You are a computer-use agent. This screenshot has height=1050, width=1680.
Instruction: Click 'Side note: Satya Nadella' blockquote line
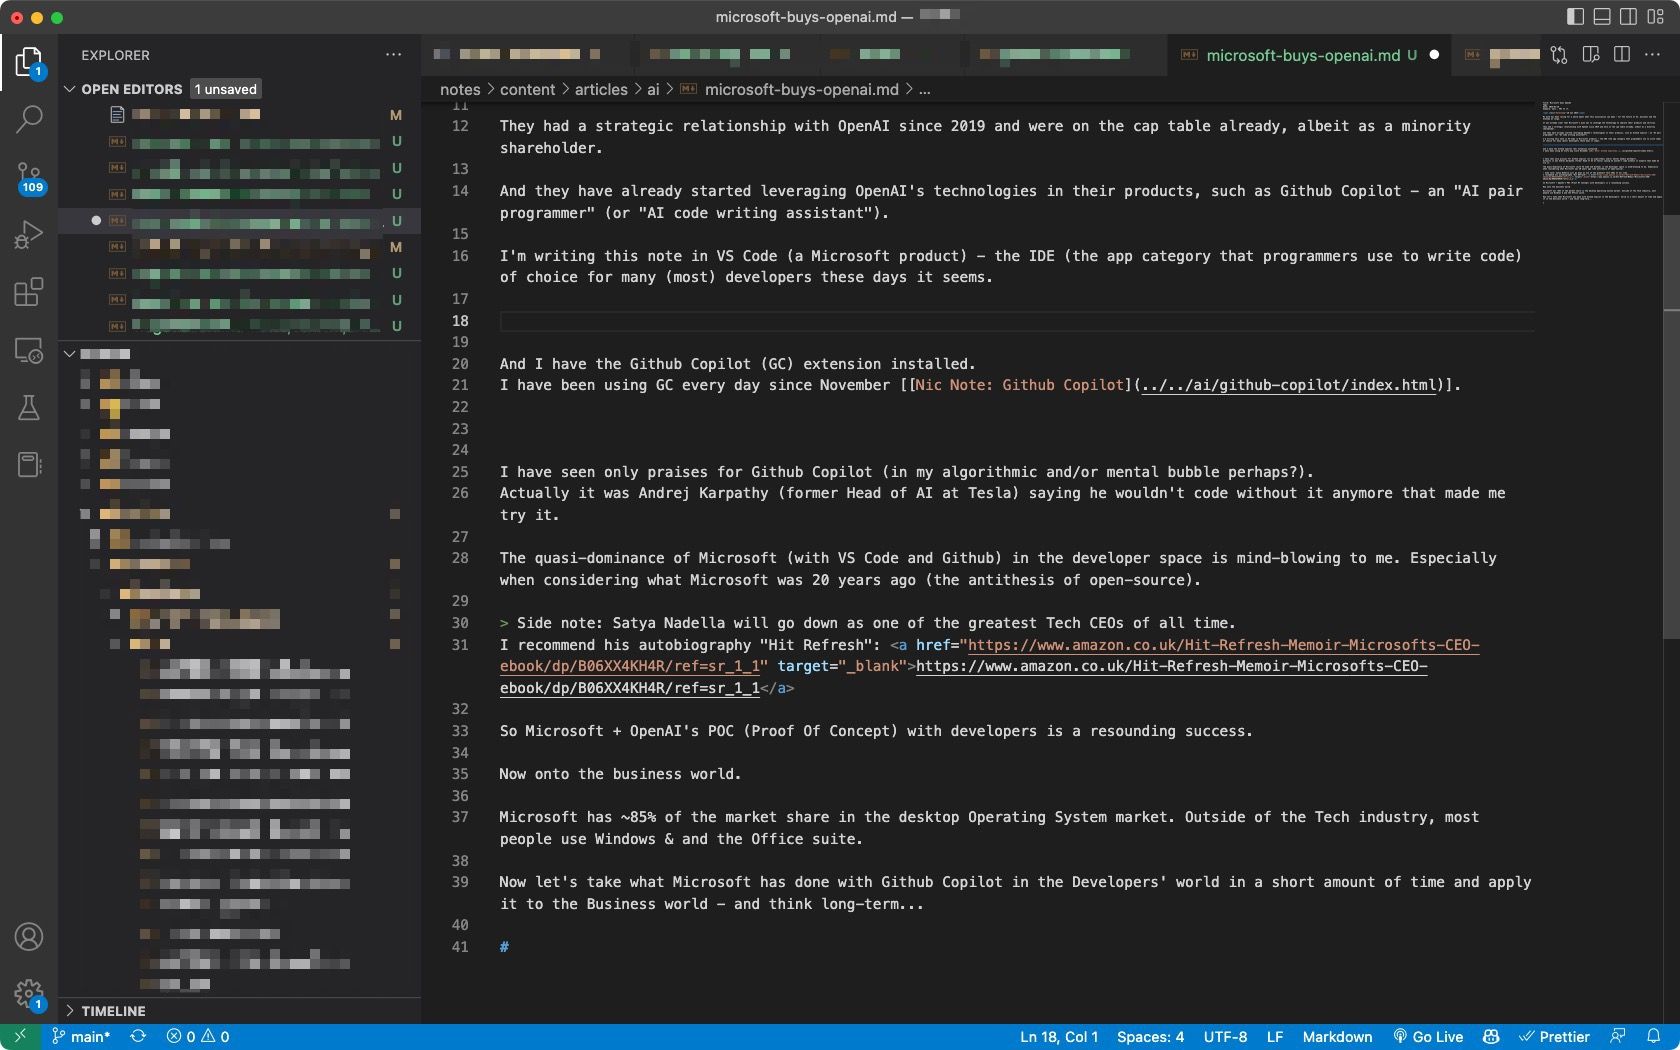[x=867, y=623]
